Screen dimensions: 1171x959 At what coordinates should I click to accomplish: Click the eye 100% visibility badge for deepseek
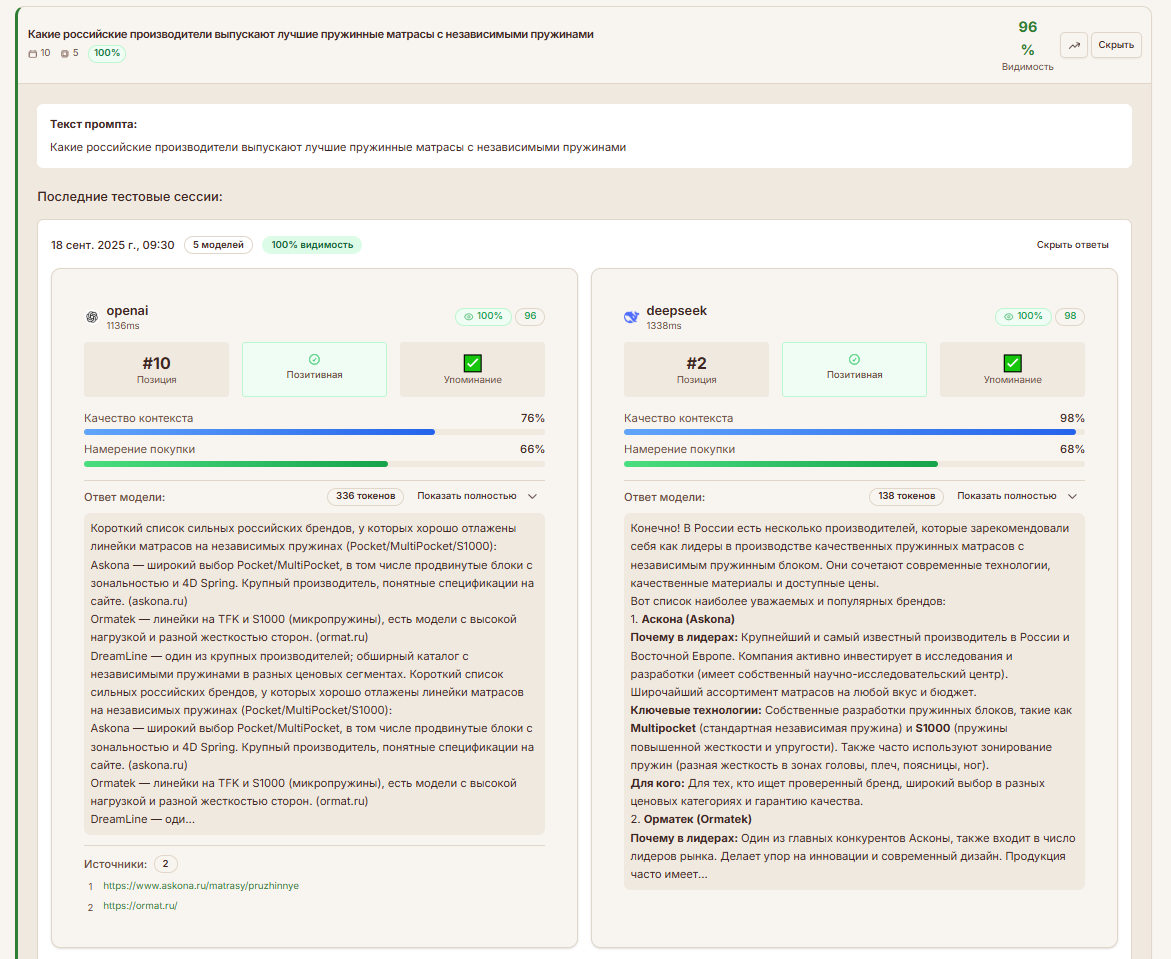(1023, 316)
